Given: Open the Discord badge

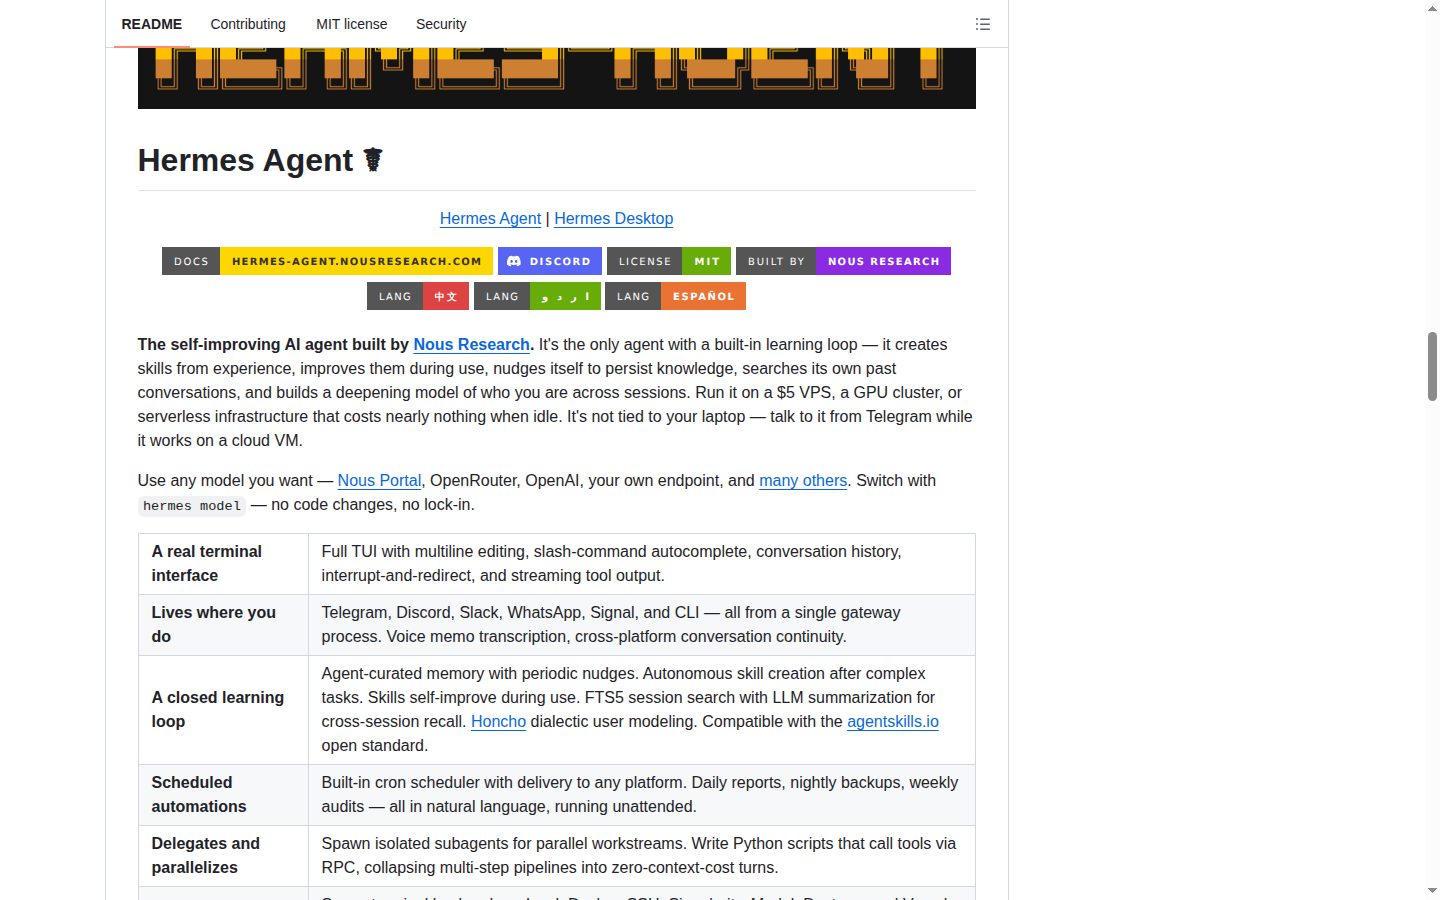Looking at the screenshot, I should click(x=550, y=261).
